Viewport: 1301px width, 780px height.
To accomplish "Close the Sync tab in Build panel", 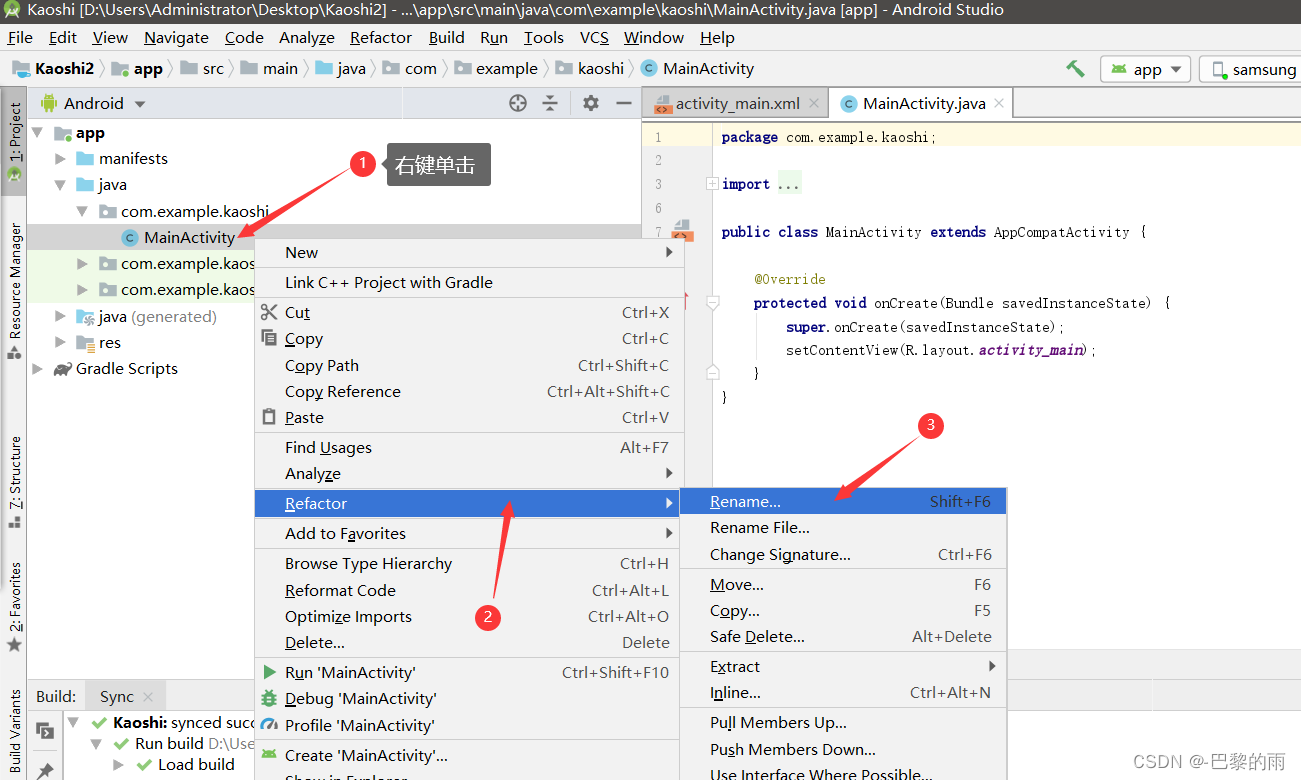I will tap(148, 697).
